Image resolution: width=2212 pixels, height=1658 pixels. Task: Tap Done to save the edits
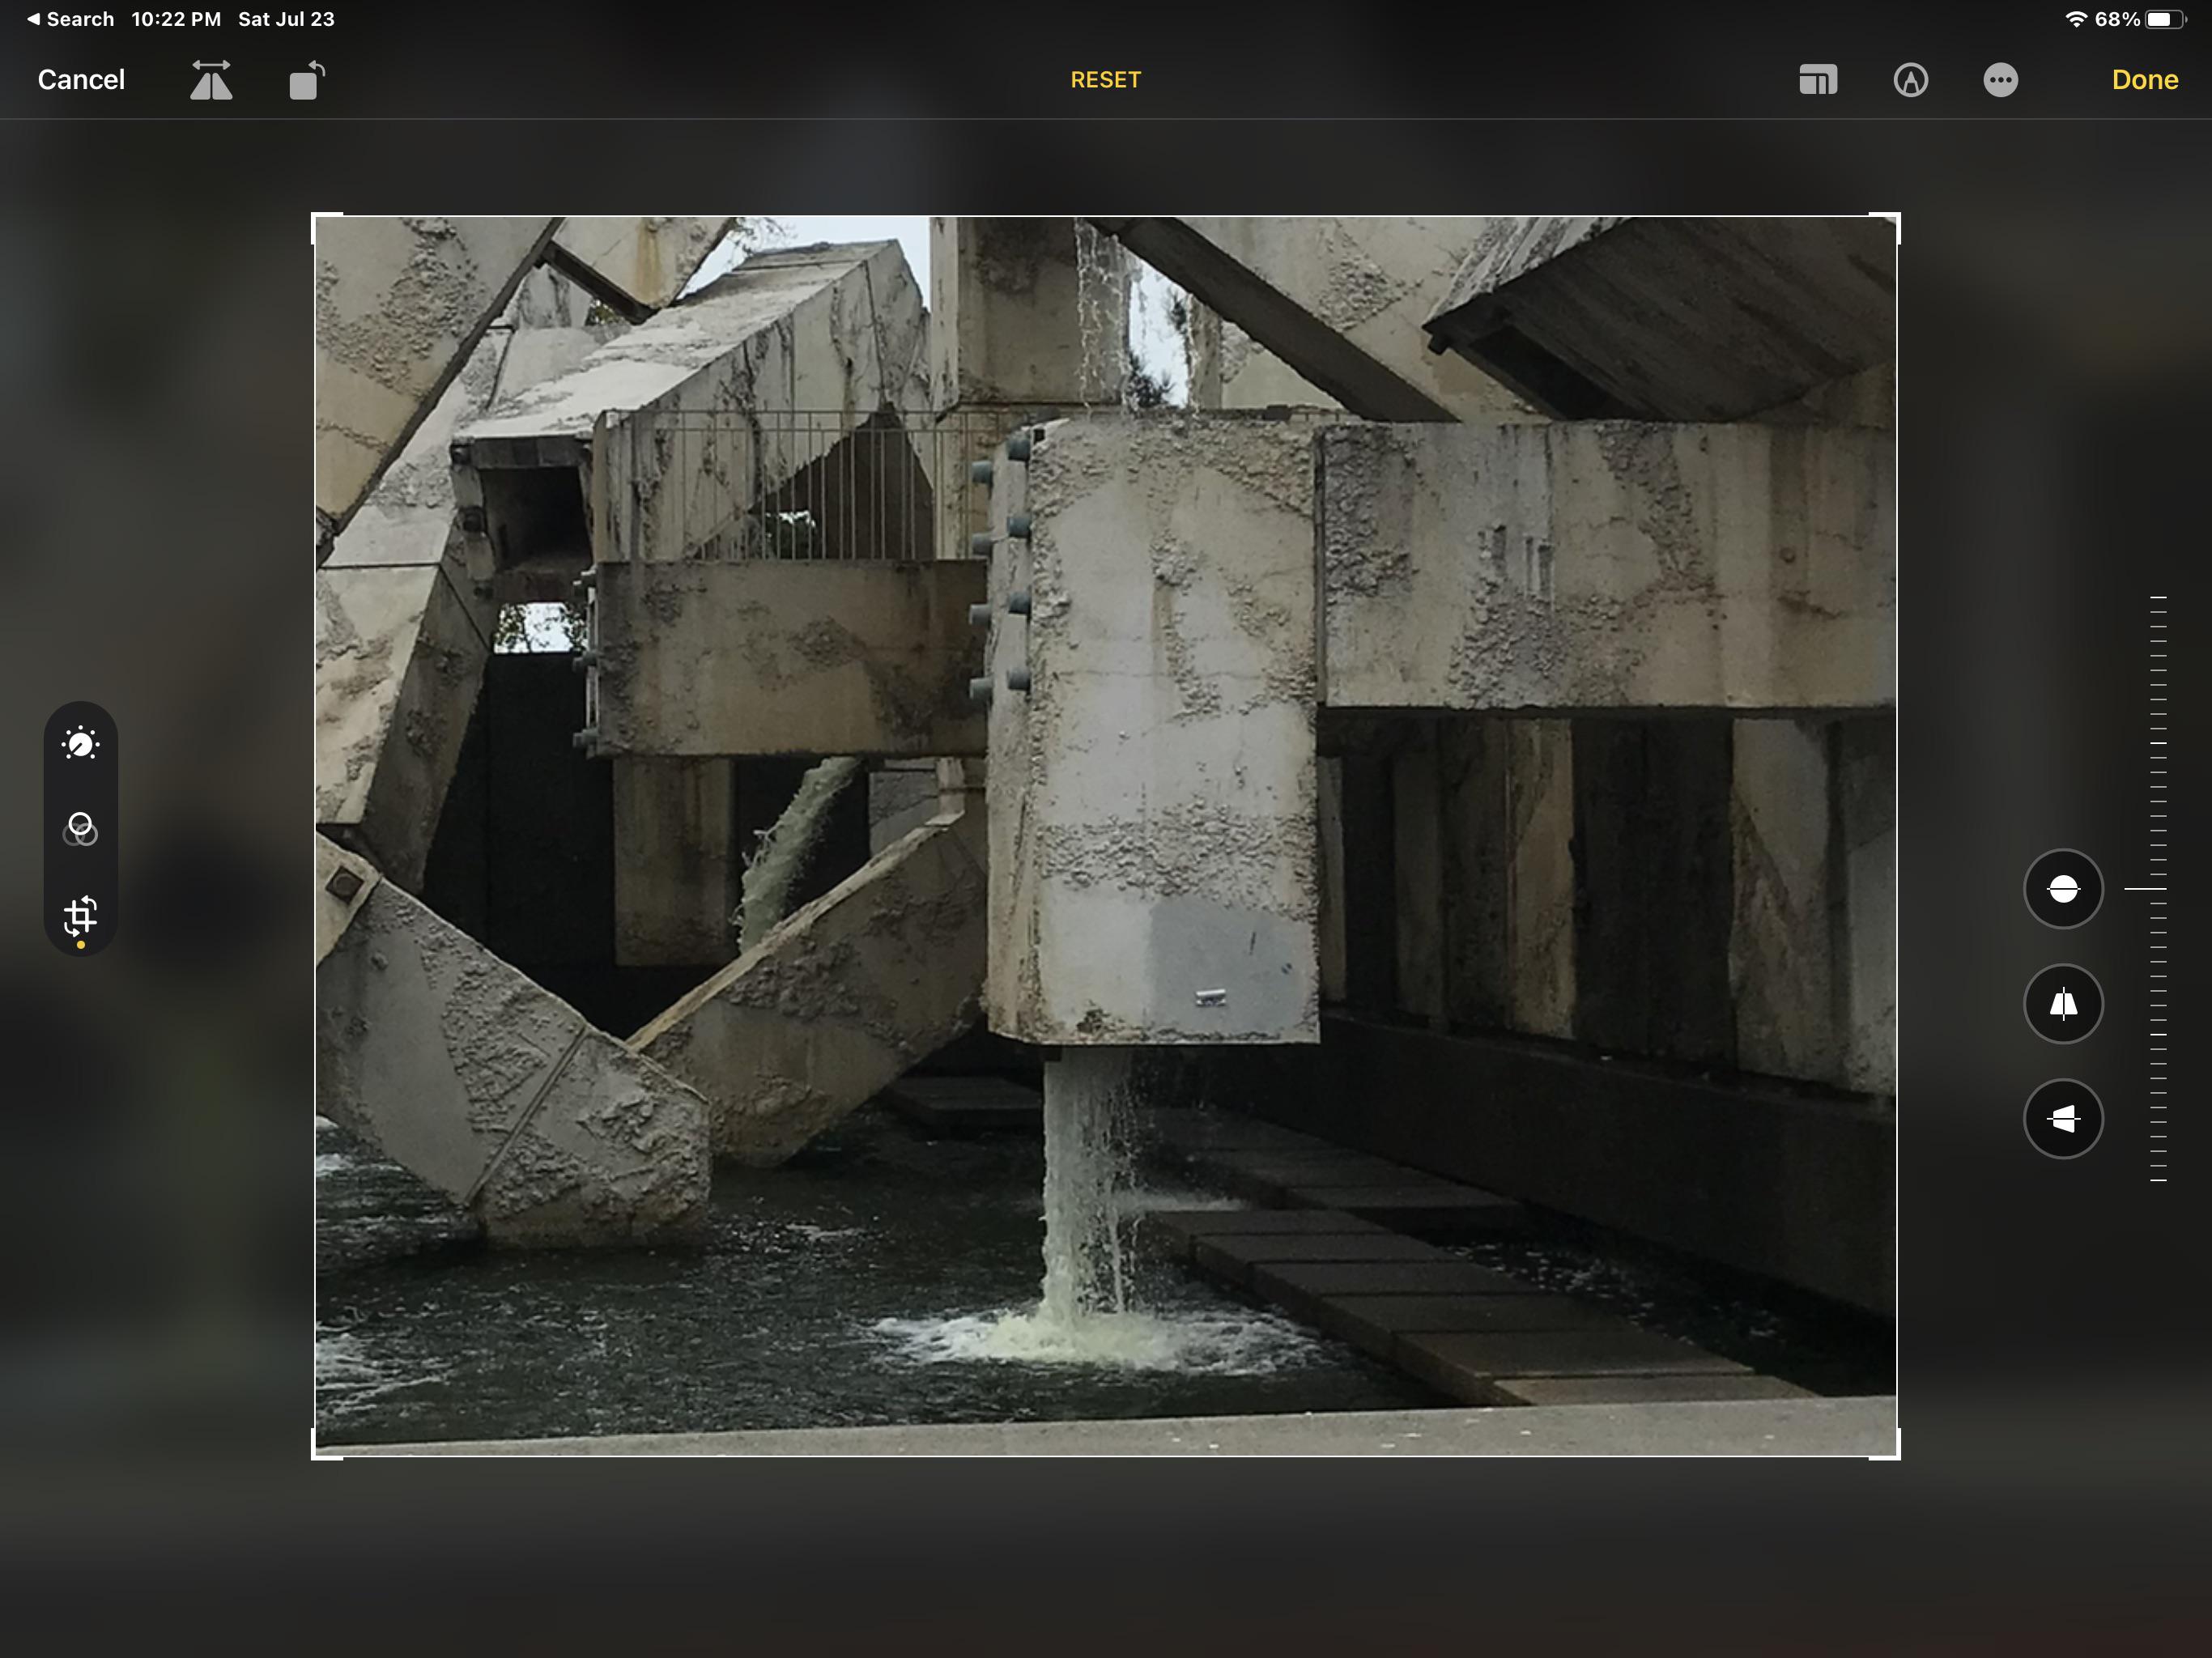point(2144,80)
